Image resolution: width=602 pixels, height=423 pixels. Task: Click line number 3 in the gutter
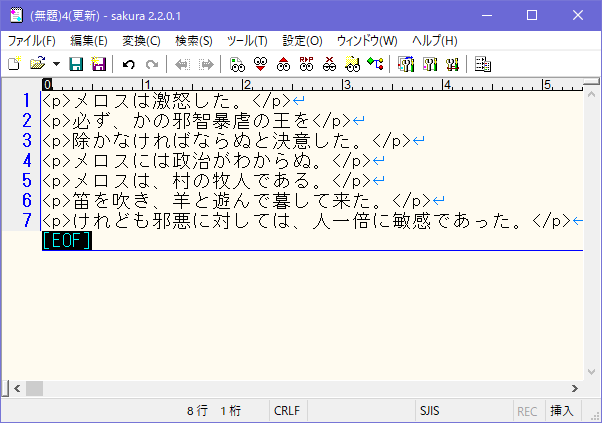[26, 140]
